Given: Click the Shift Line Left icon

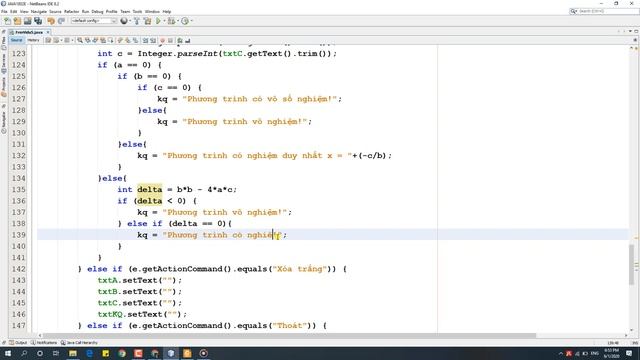Looking at the screenshot, I should pos(145,40).
